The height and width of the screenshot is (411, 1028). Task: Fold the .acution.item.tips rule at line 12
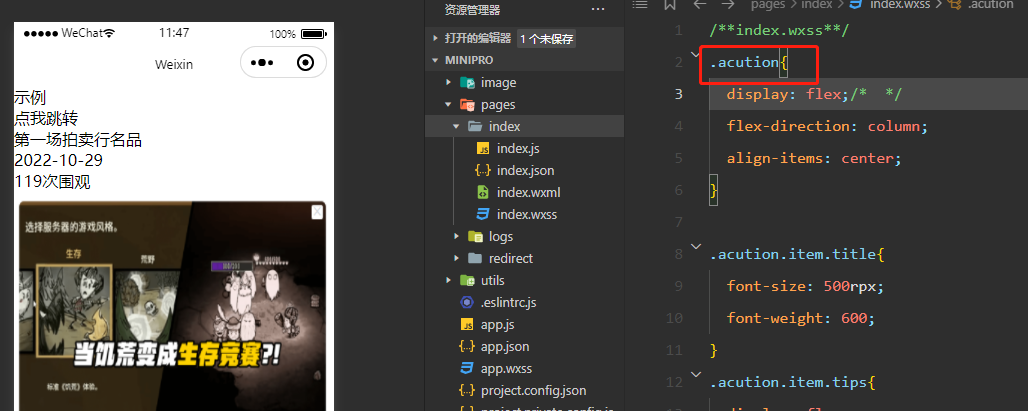point(695,374)
